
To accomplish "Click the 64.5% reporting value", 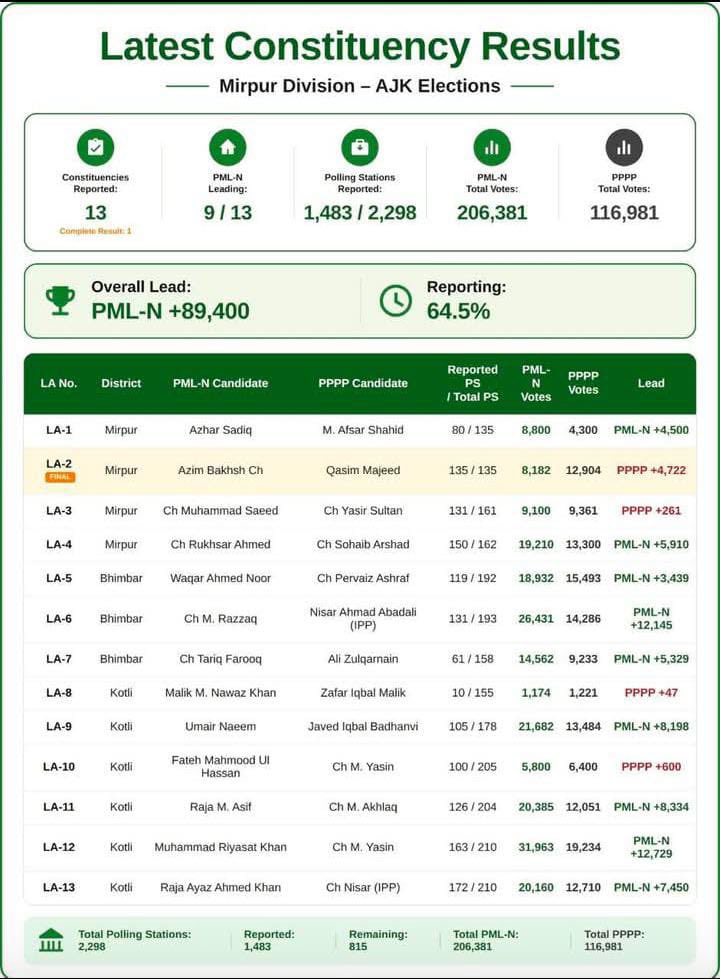I will pyautogui.click(x=458, y=311).
